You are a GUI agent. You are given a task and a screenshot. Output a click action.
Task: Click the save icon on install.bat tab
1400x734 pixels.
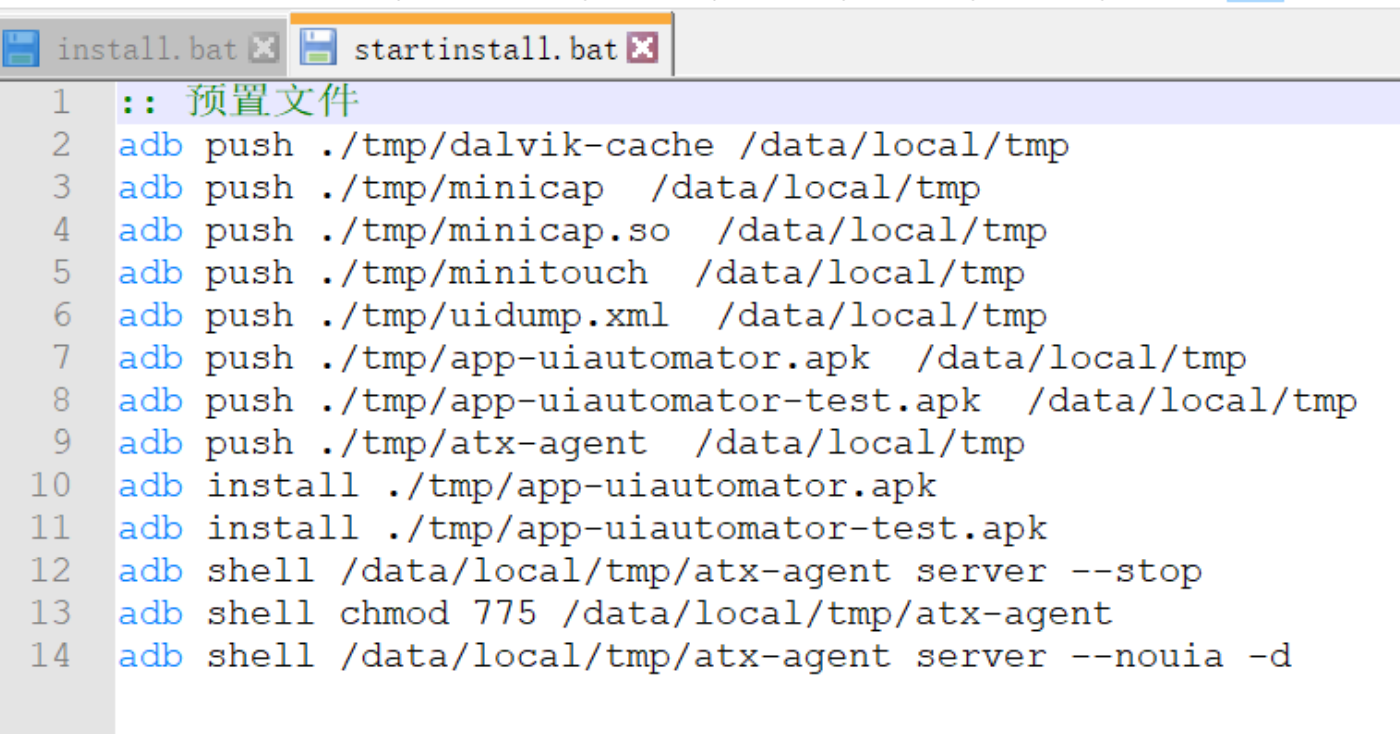21,47
